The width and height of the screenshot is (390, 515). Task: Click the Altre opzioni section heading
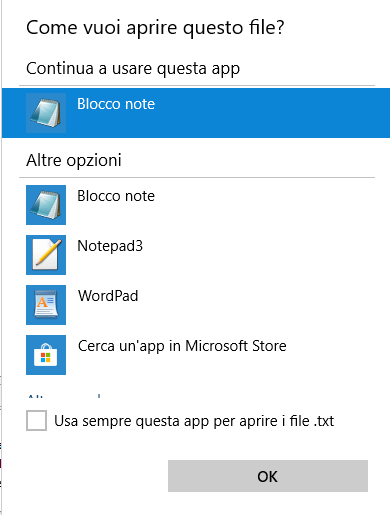point(74,160)
